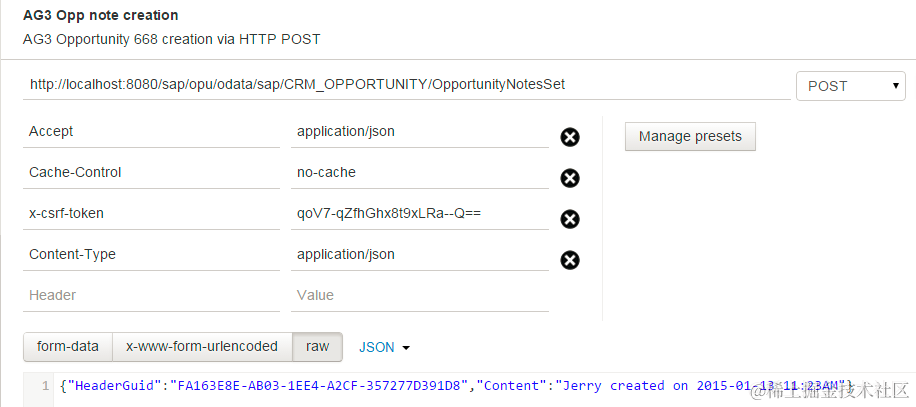Screen dimensions: 916x407
Task: Click the empty Header name field
Action: 151,295
